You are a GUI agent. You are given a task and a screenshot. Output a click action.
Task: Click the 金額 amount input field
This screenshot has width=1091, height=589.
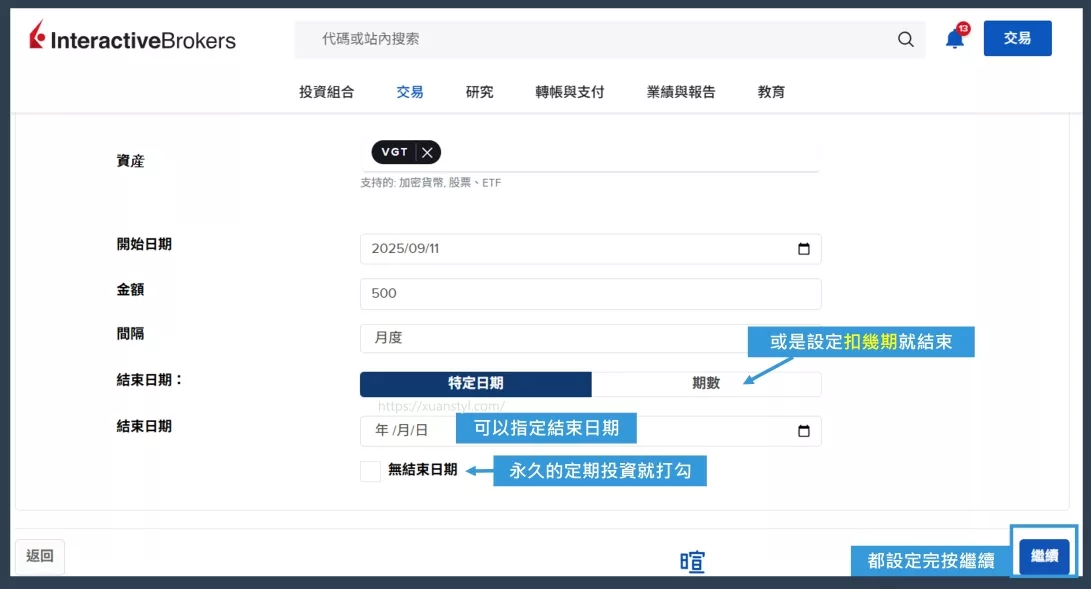pyautogui.click(x=590, y=294)
